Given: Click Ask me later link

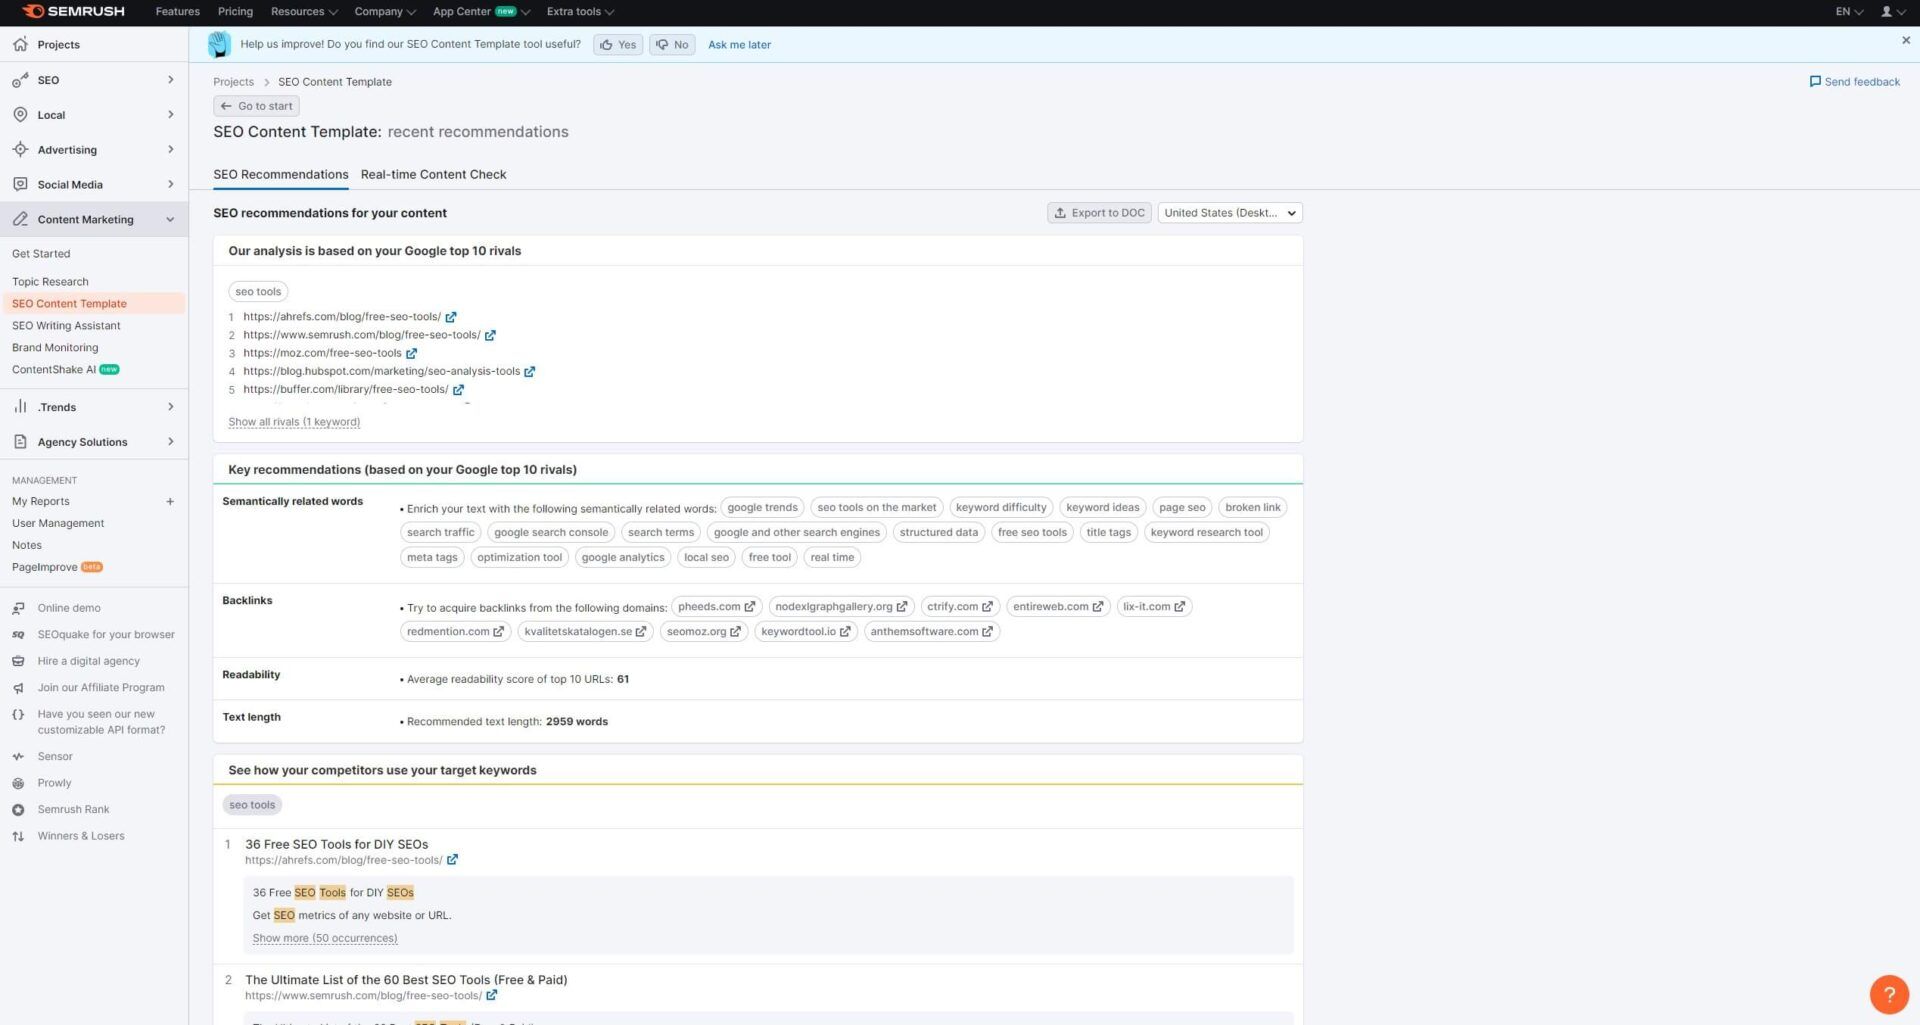Looking at the screenshot, I should click(x=739, y=45).
